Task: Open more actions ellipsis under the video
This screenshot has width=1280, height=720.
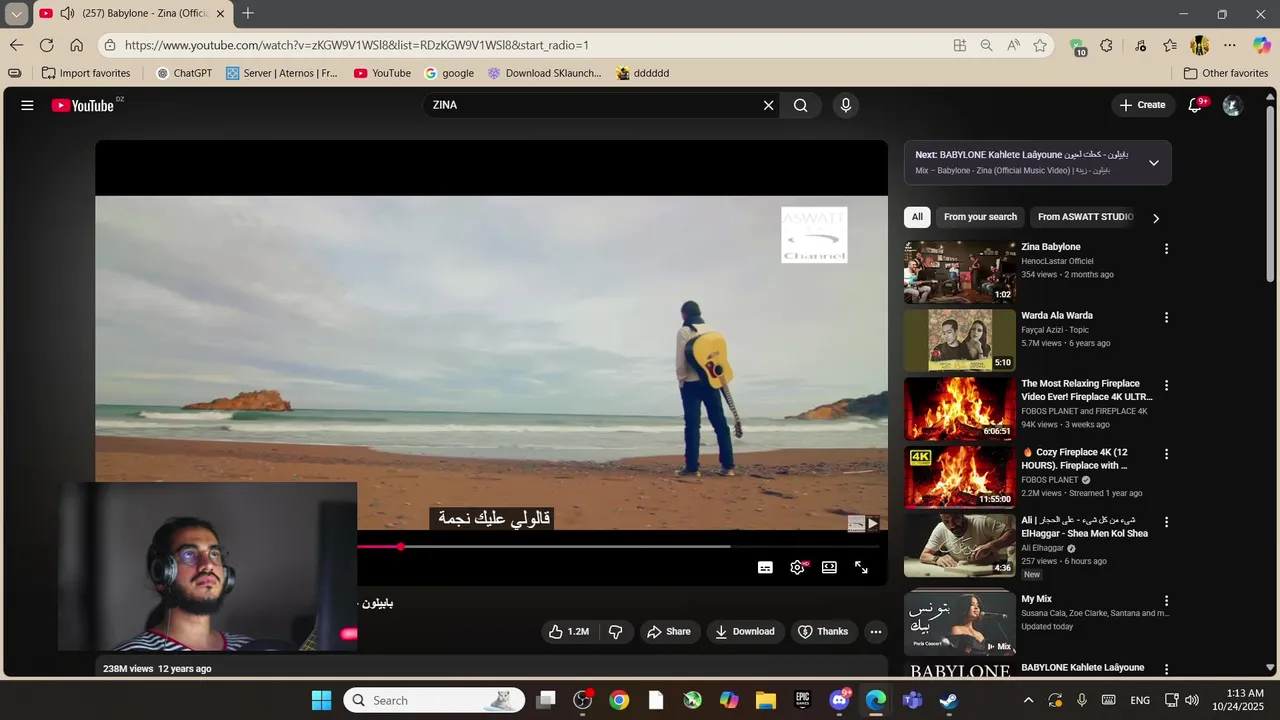Action: click(x=876, y=631)
